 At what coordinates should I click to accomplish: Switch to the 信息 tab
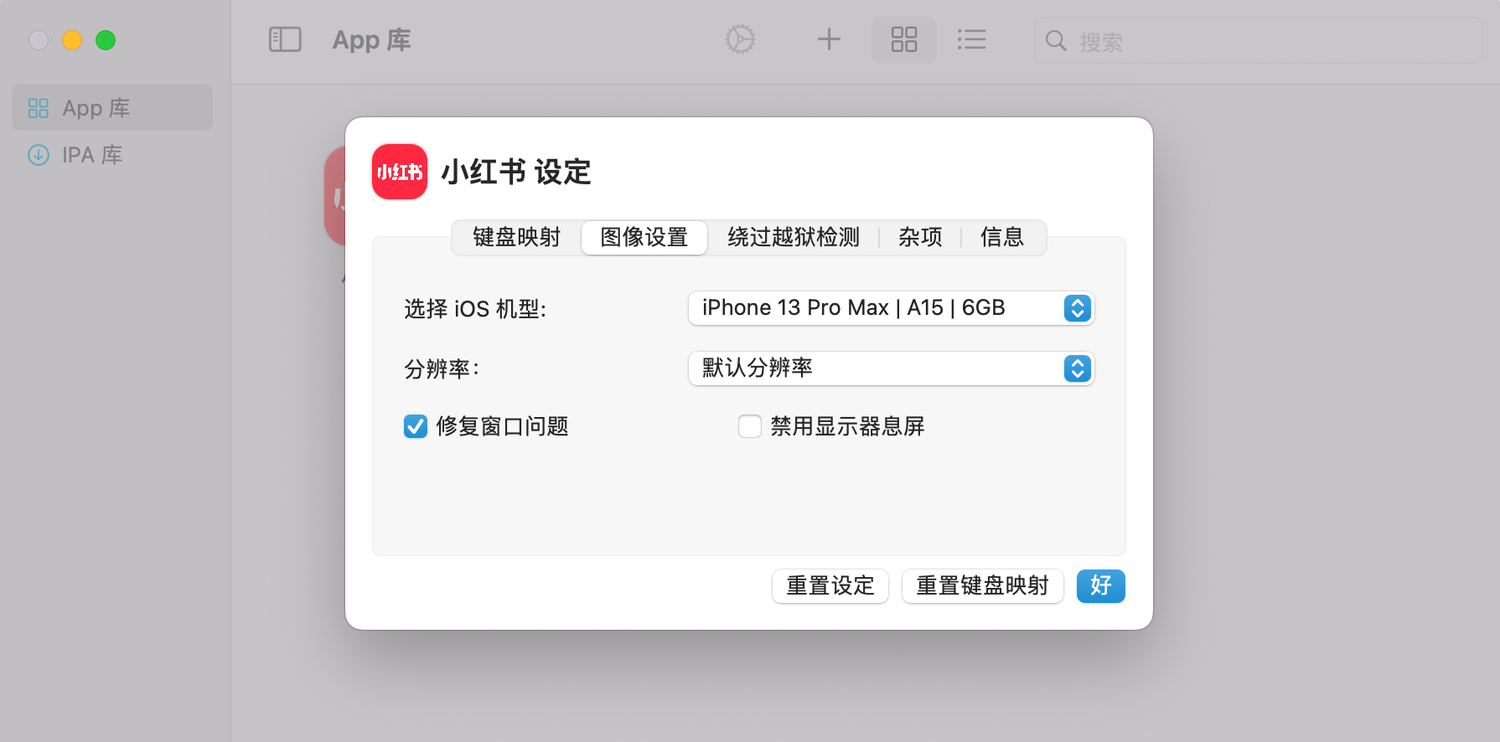click(x=1002, y=238)
